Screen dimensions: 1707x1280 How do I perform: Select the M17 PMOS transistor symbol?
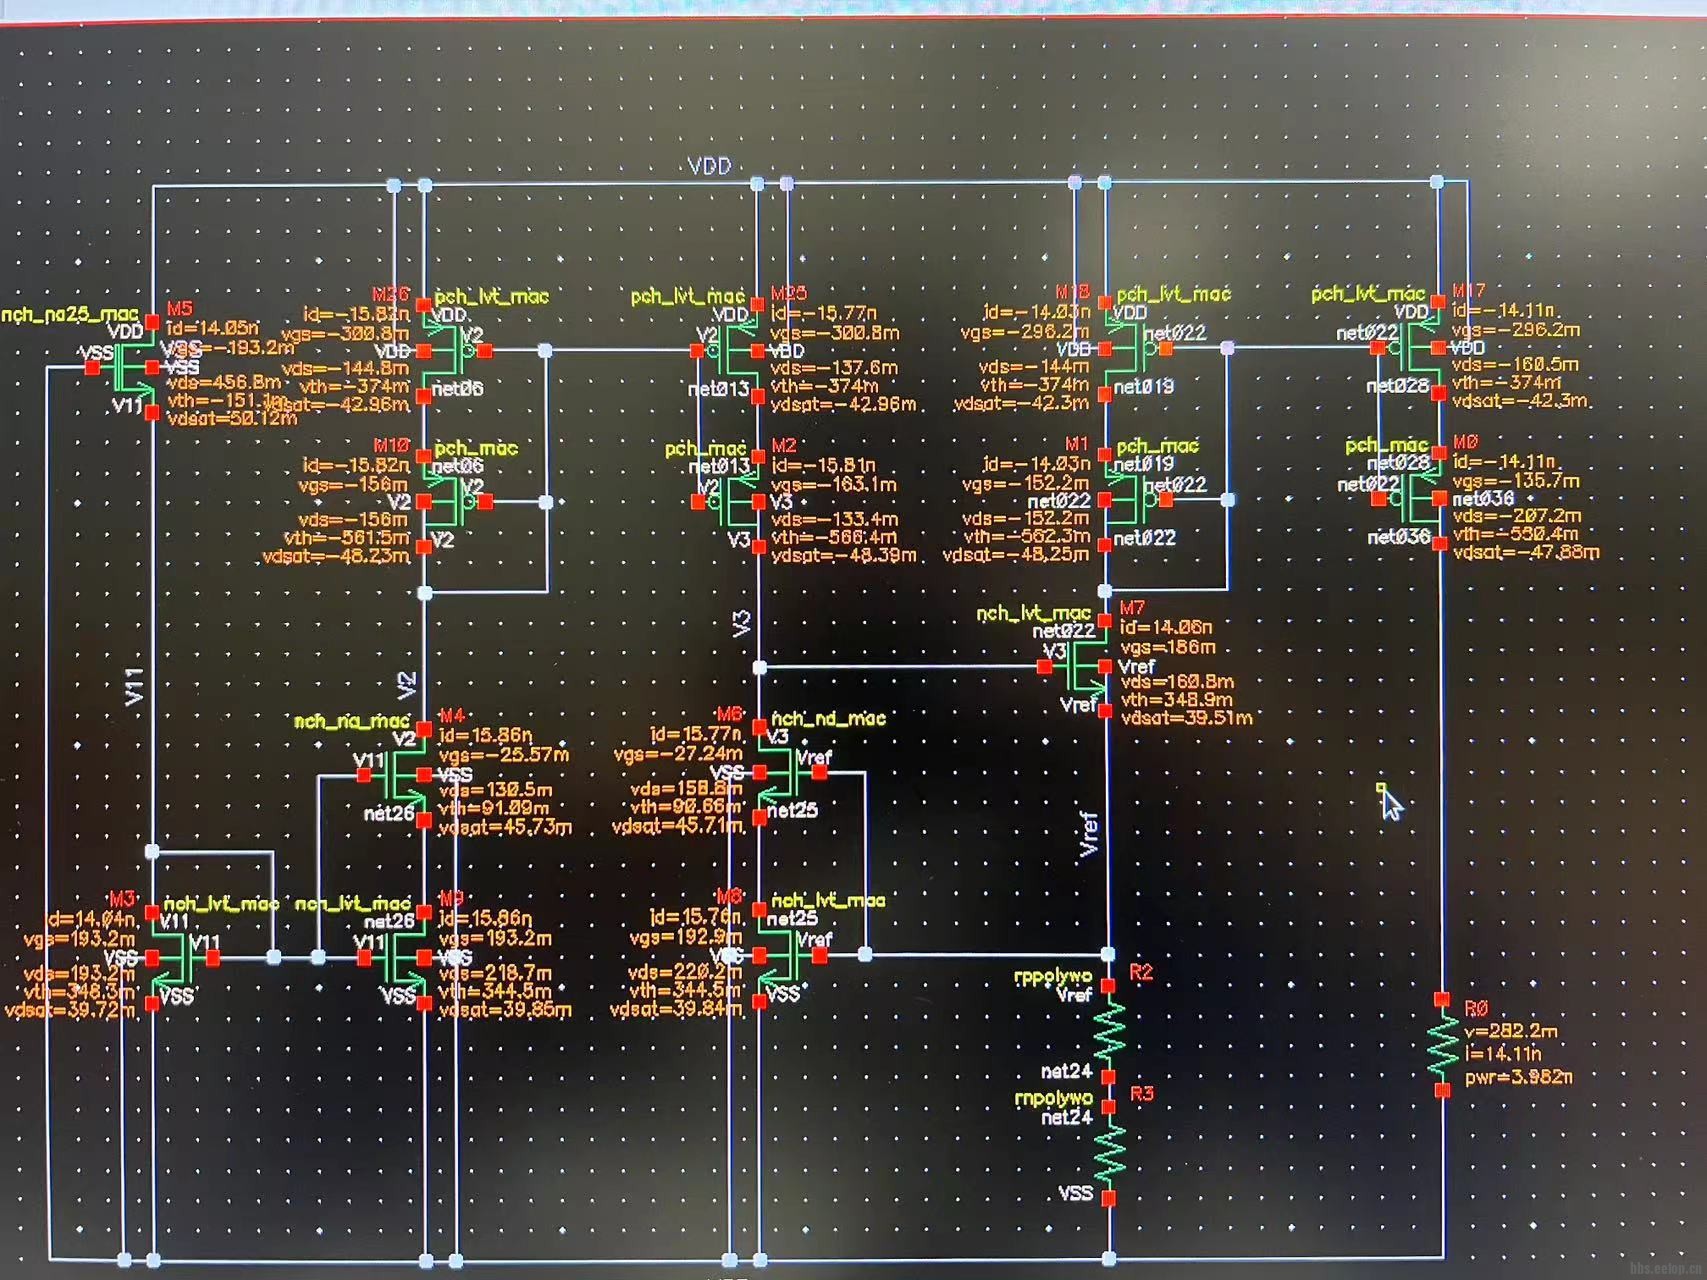pyautogui.click(x=1409, y=348)
